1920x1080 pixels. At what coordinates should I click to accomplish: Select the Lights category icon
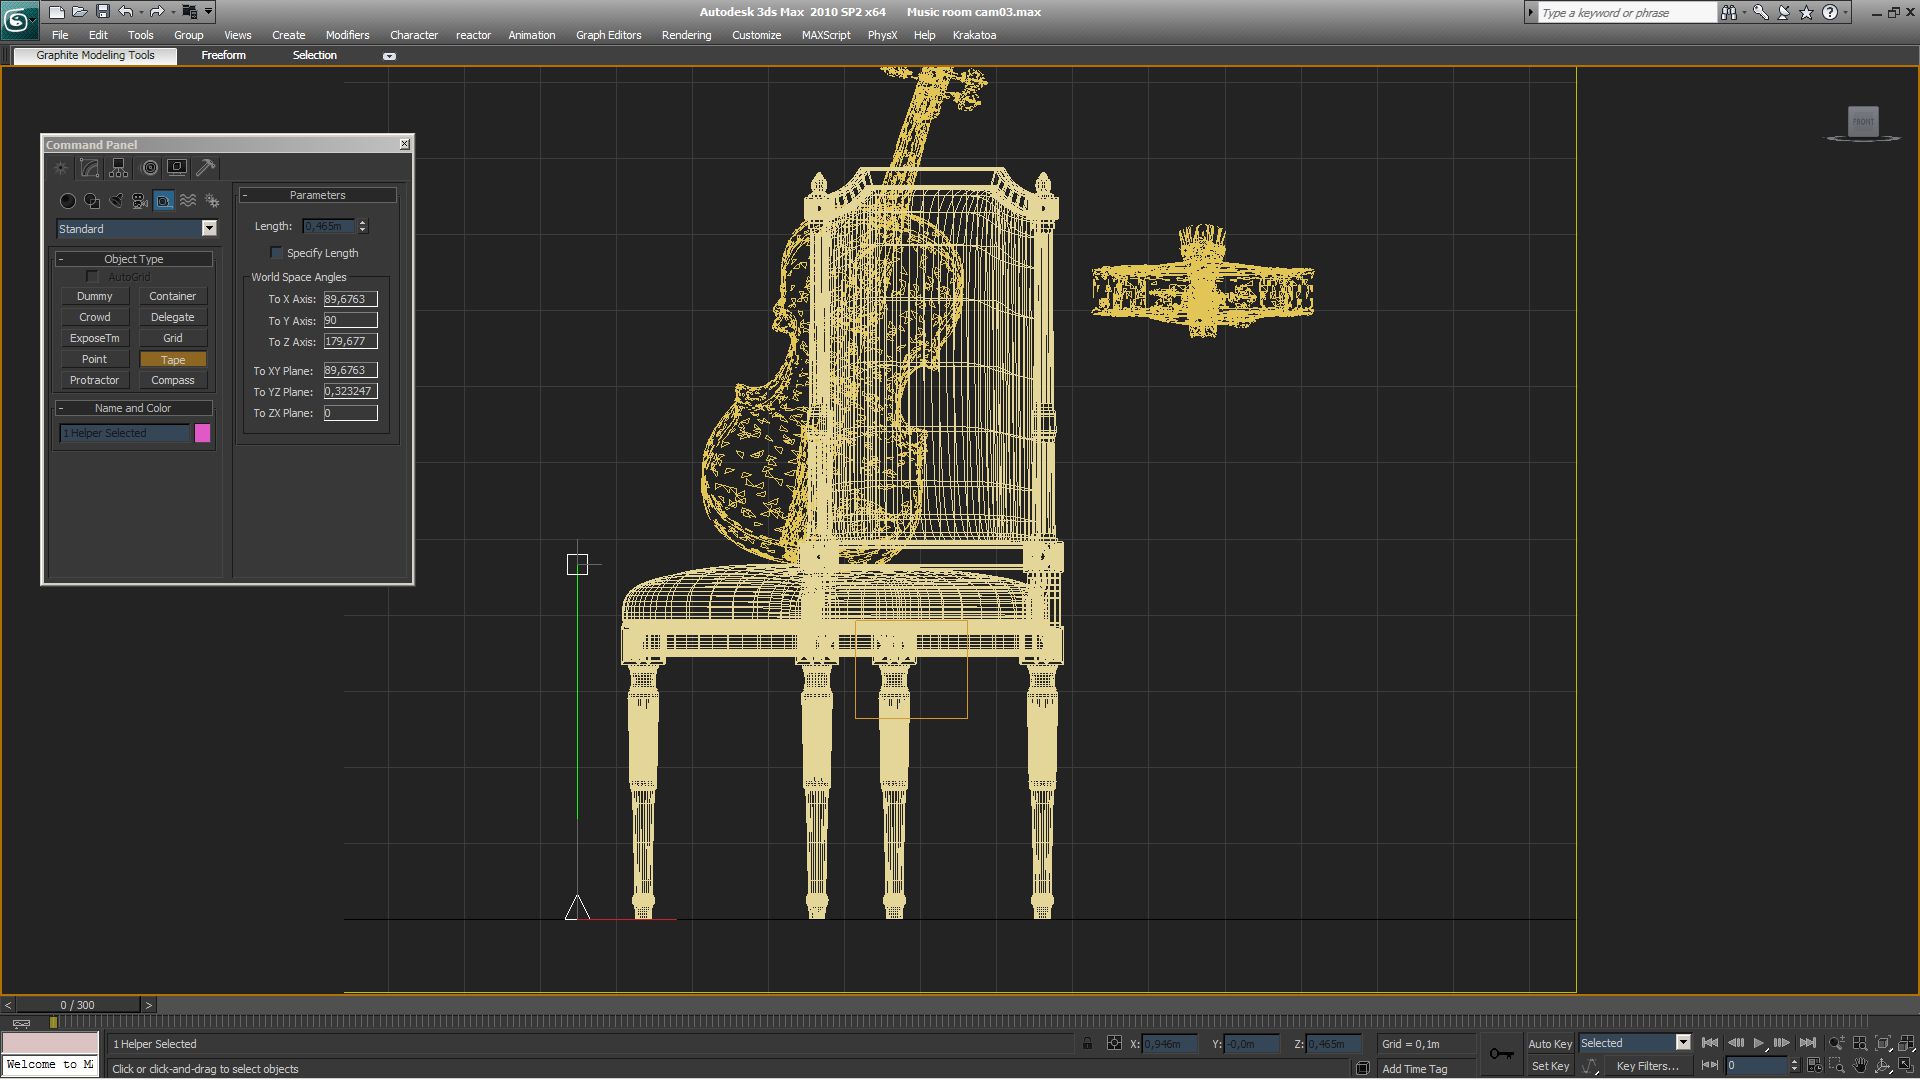(x=116, y=201)
